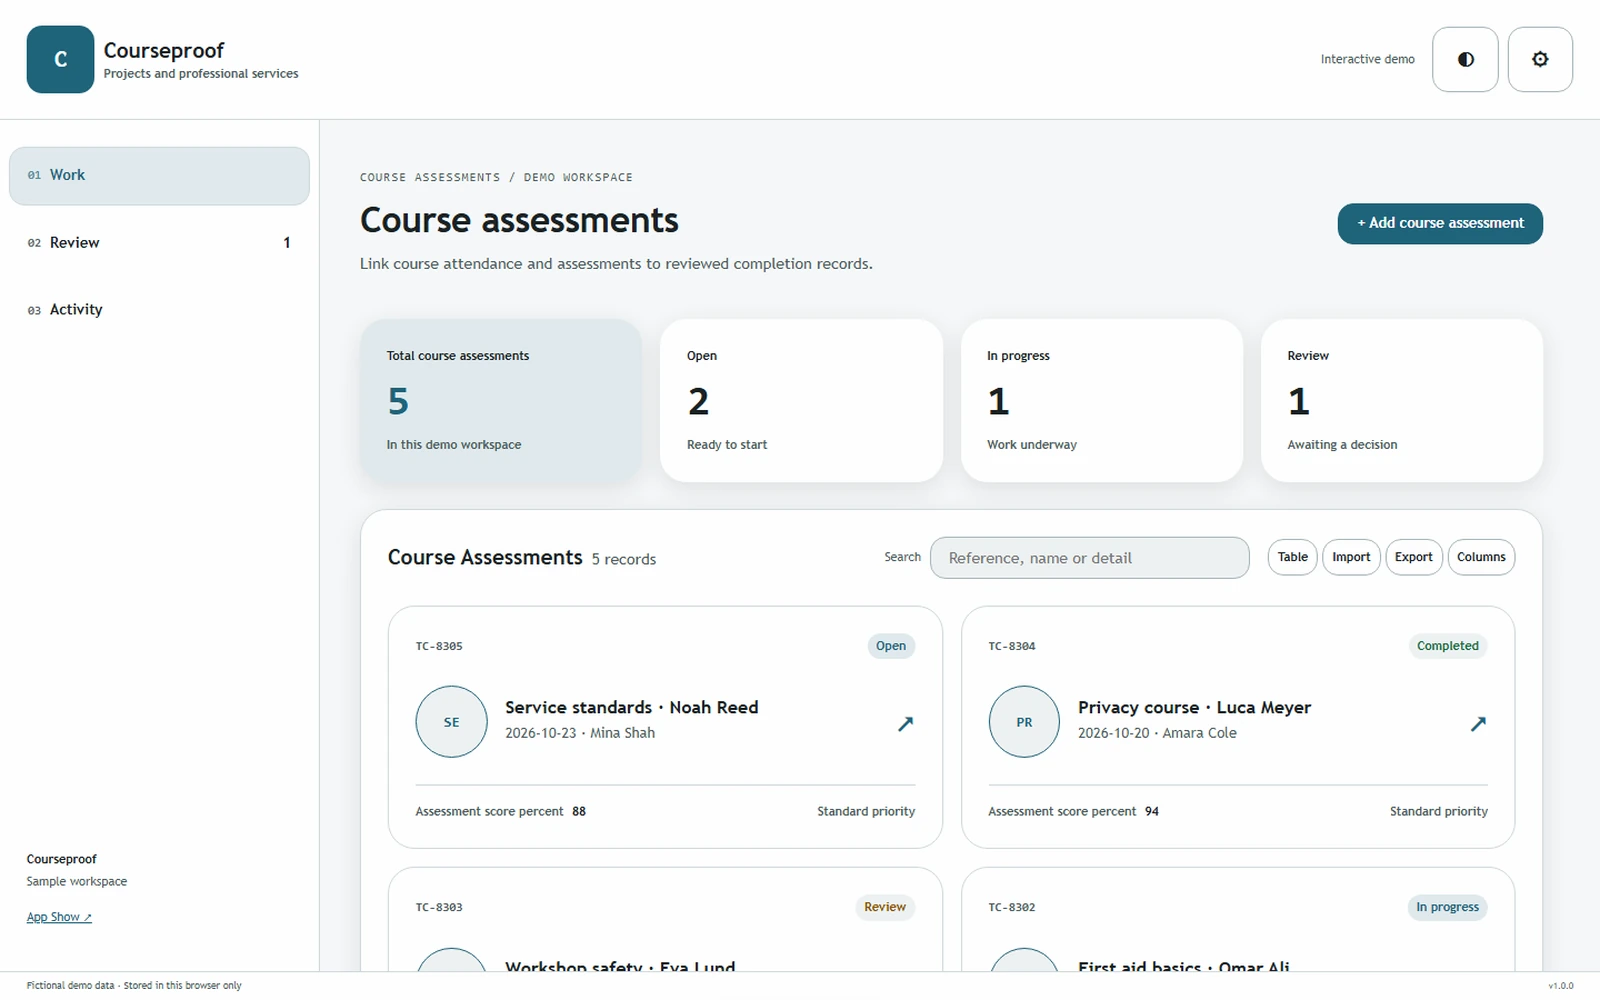
Task: Open the Columns options
Action: 1481,557
